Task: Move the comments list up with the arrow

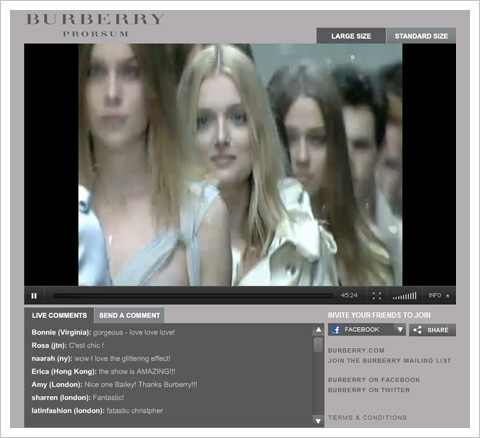Action: coord(318,329)
